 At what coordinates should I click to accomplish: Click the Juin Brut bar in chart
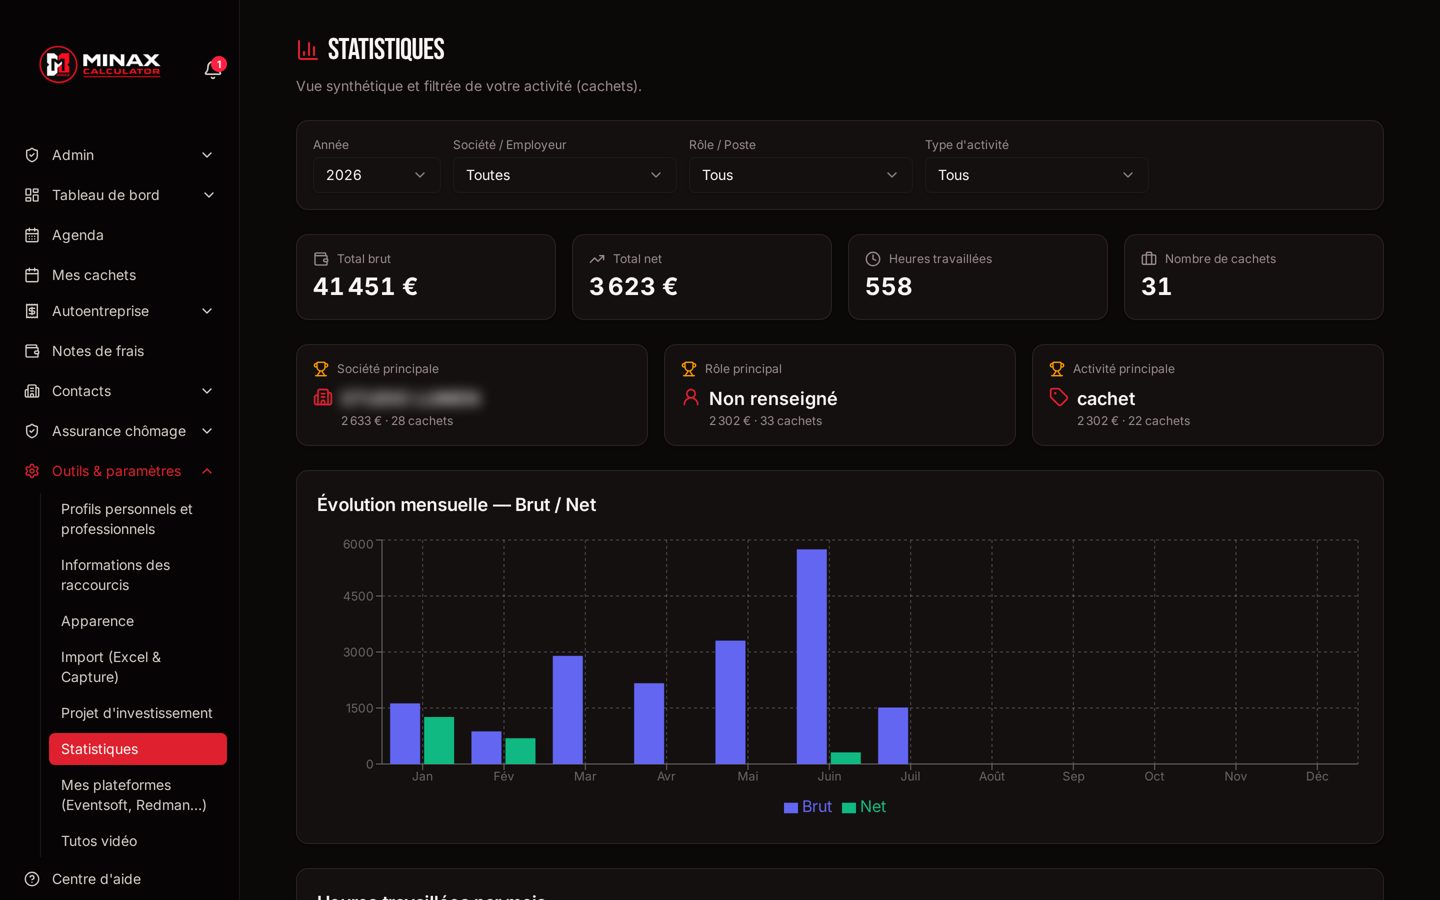(812, 657)
